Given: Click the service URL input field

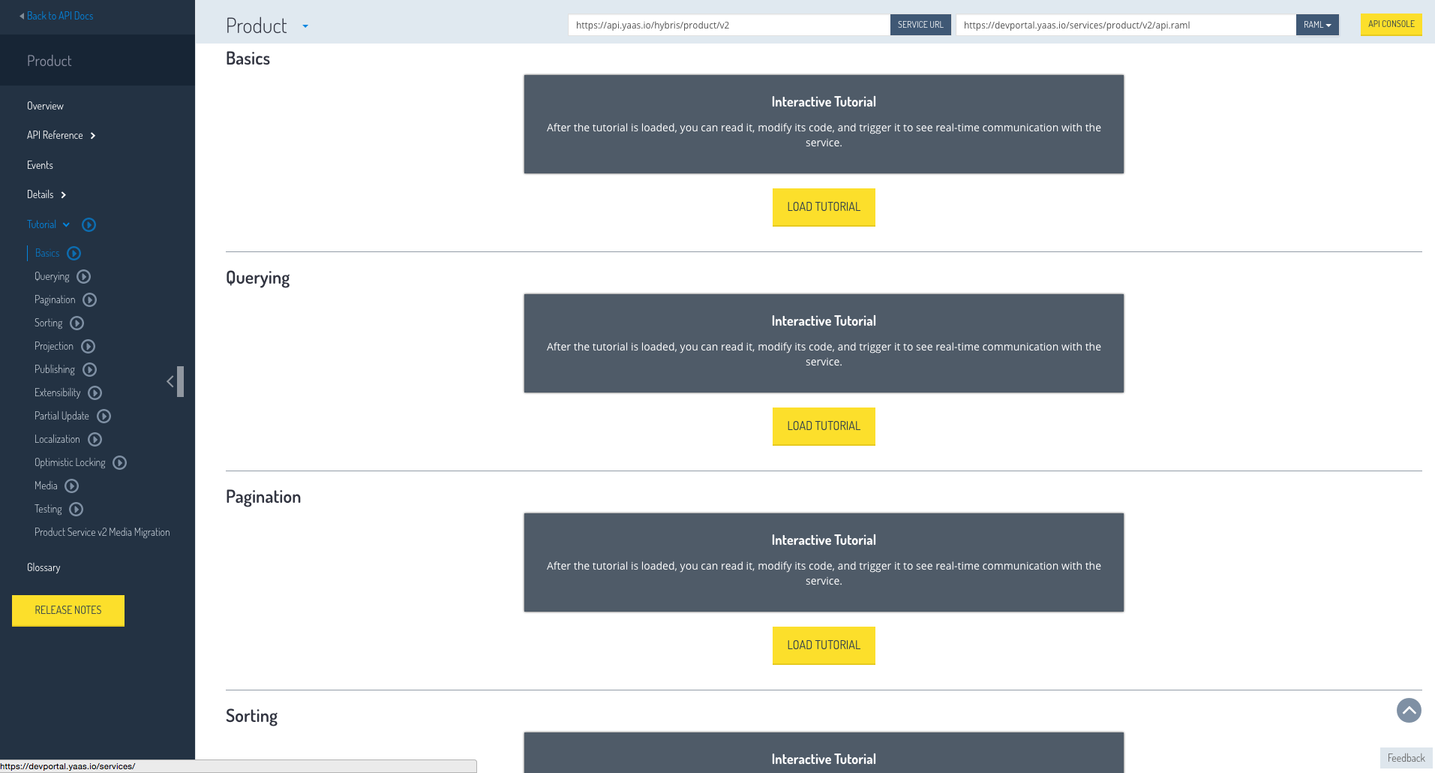Looking at the screenshot, I should [729, 25].
